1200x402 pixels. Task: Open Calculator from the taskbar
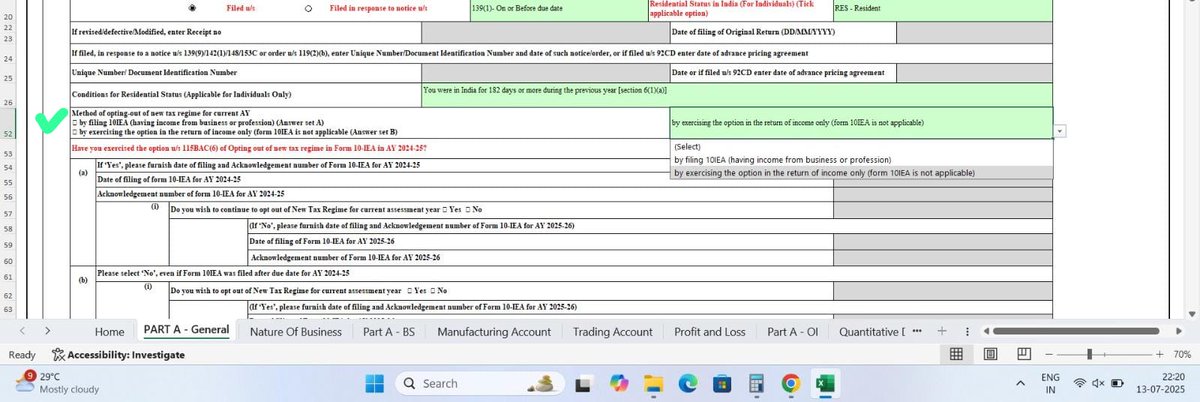coord(756,384)
